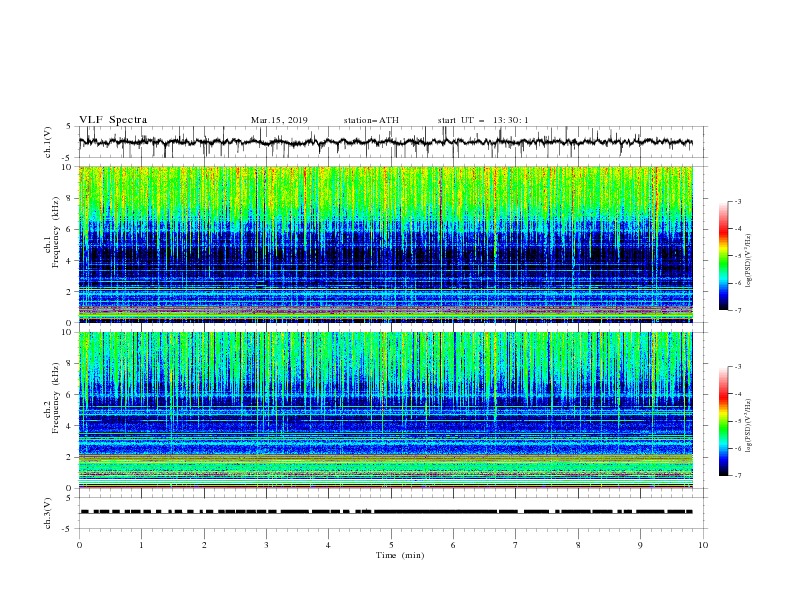
Task: Click inside the ch.1 spectrogram panel
Action: 385,244
